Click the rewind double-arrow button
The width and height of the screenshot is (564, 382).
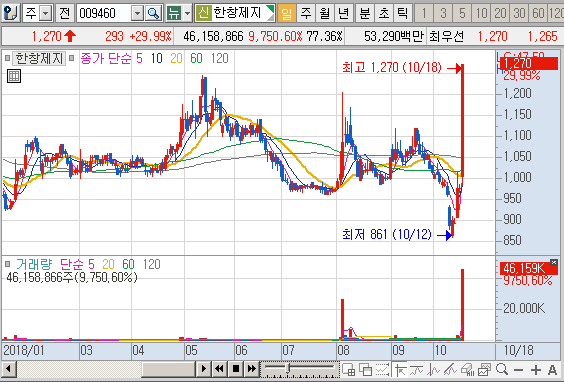(219, 369)
